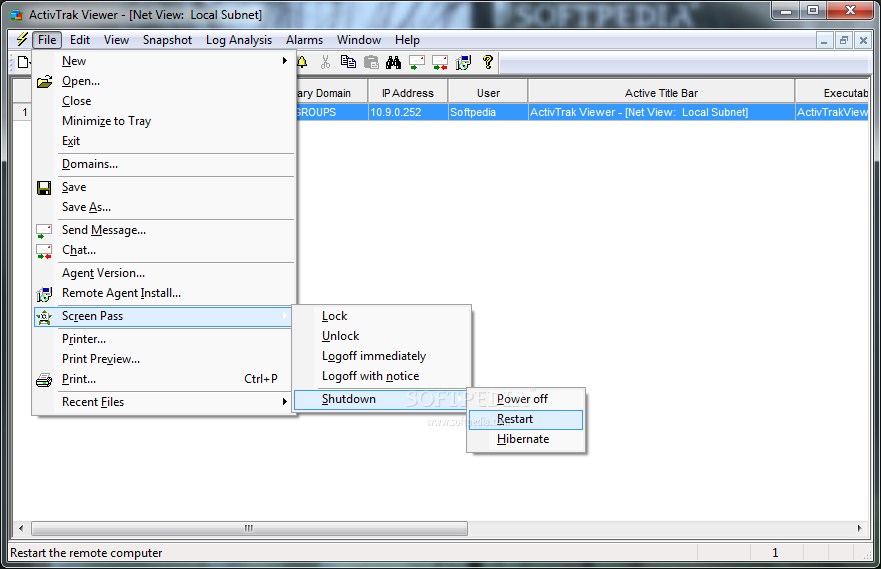Click the ActivTrak Viewer title bar icon
The image size is (881, 569).
coord(16,15)
